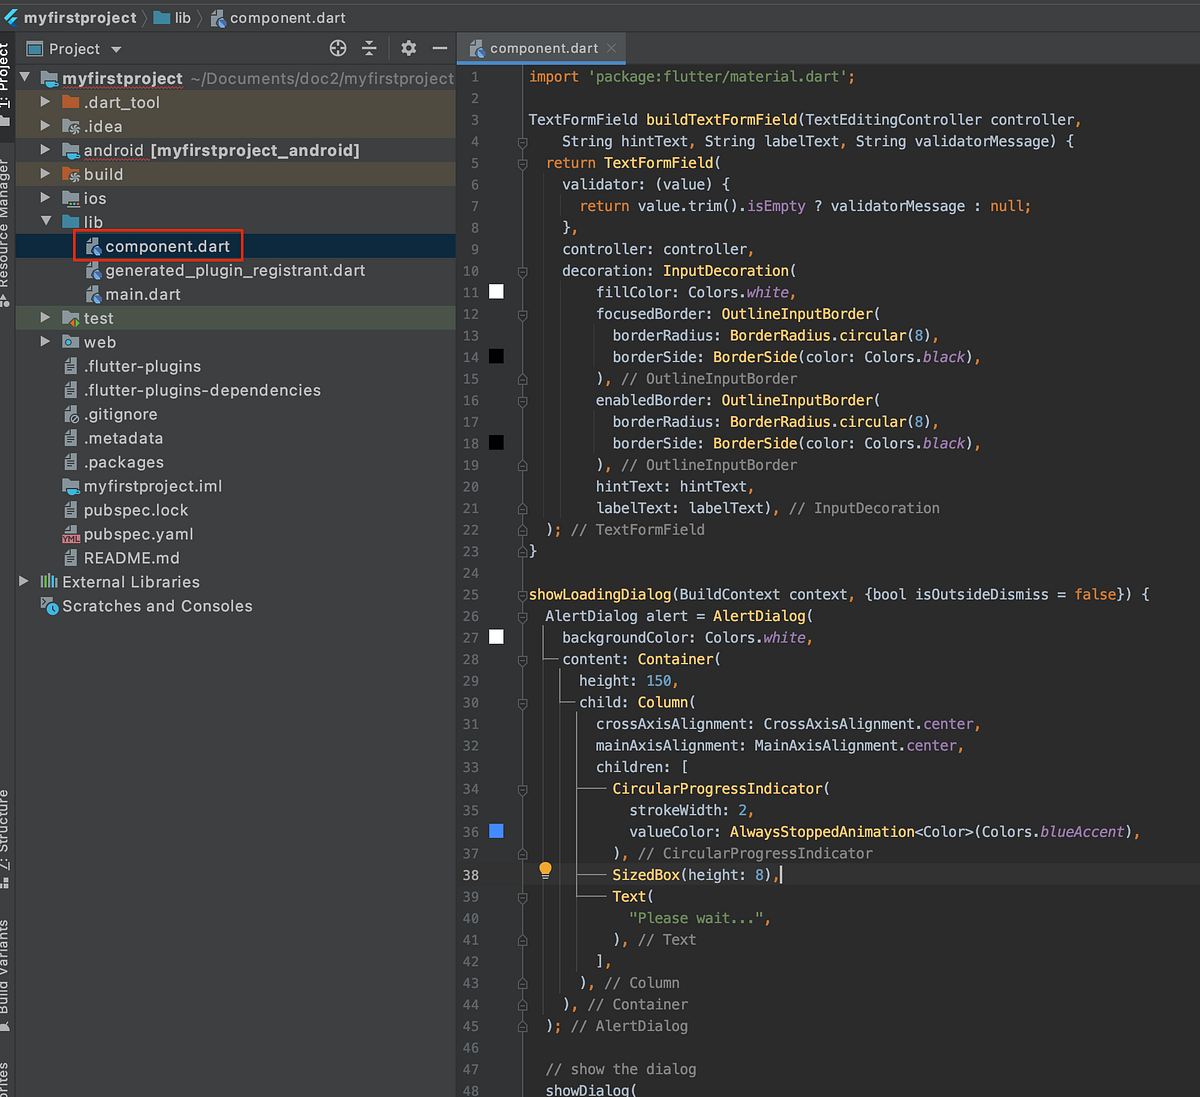
Task: Open Project panel settings gear
Action: (408, 48)
